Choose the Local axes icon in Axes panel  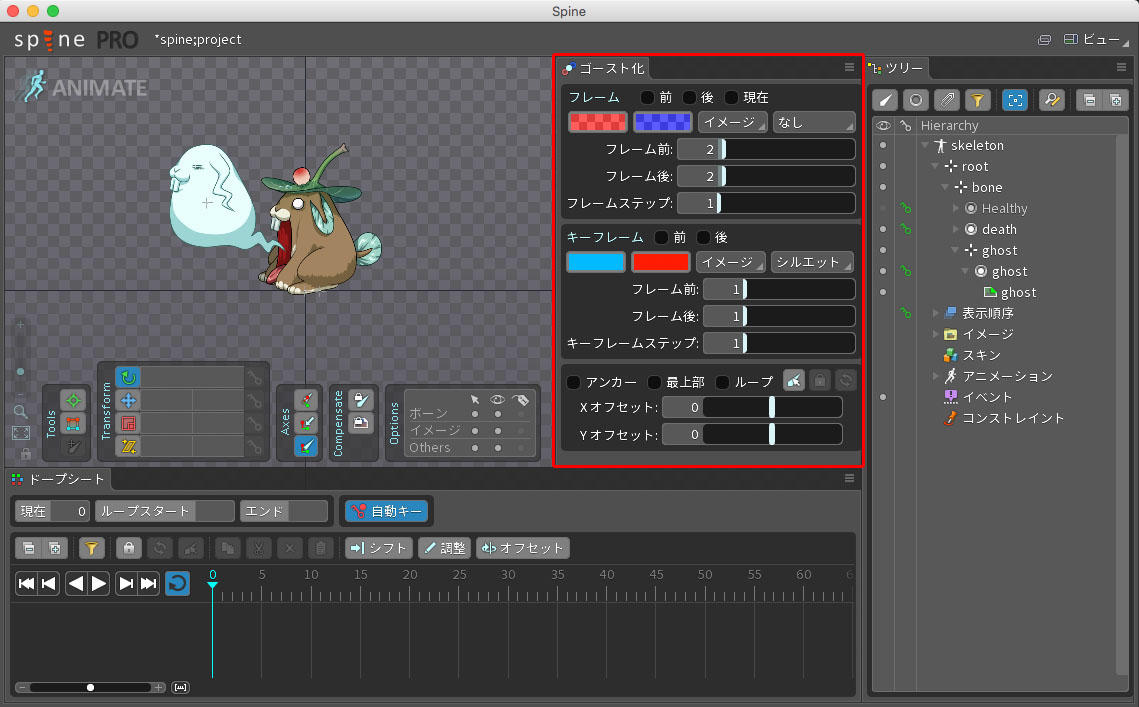[307, 400]
